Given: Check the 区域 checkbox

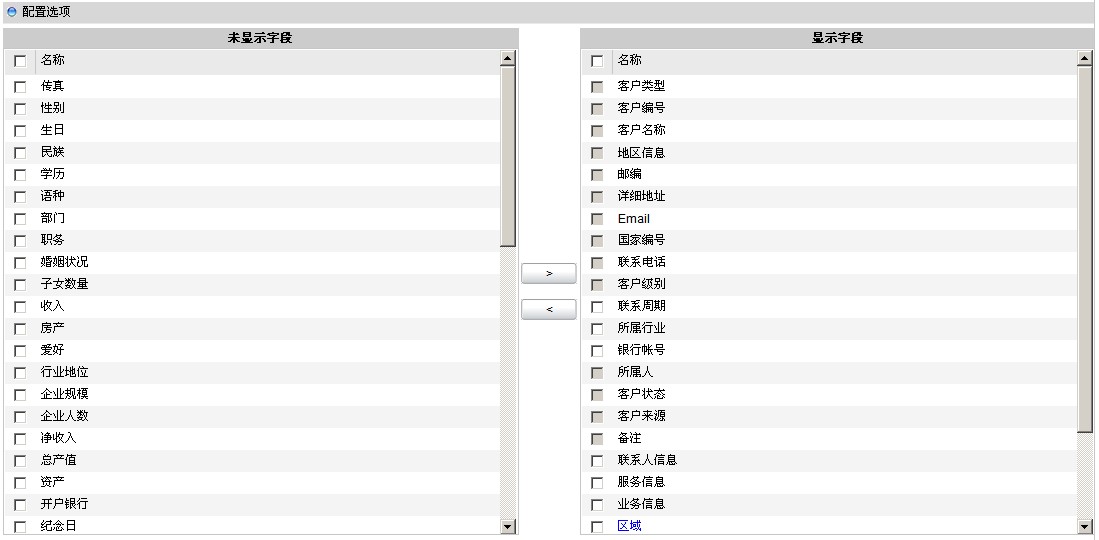Looking at the screenshot, I should 596,527.
